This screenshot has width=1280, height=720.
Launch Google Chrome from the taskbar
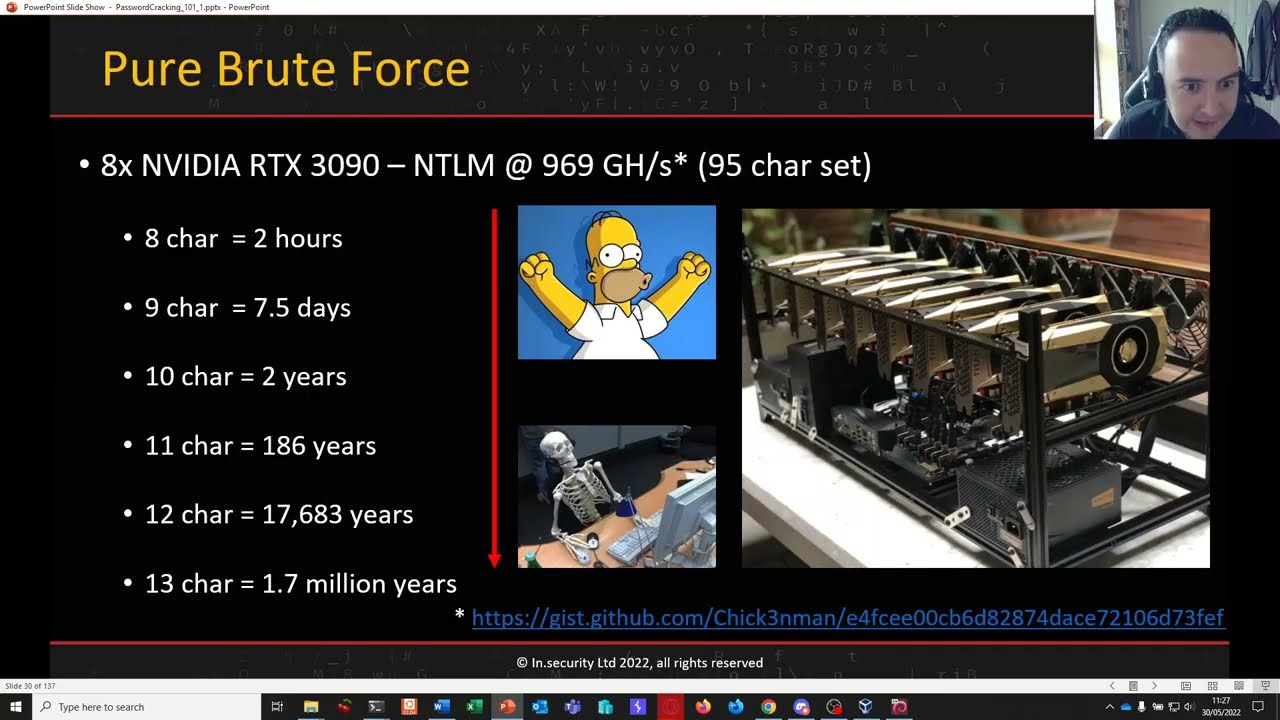768,707
